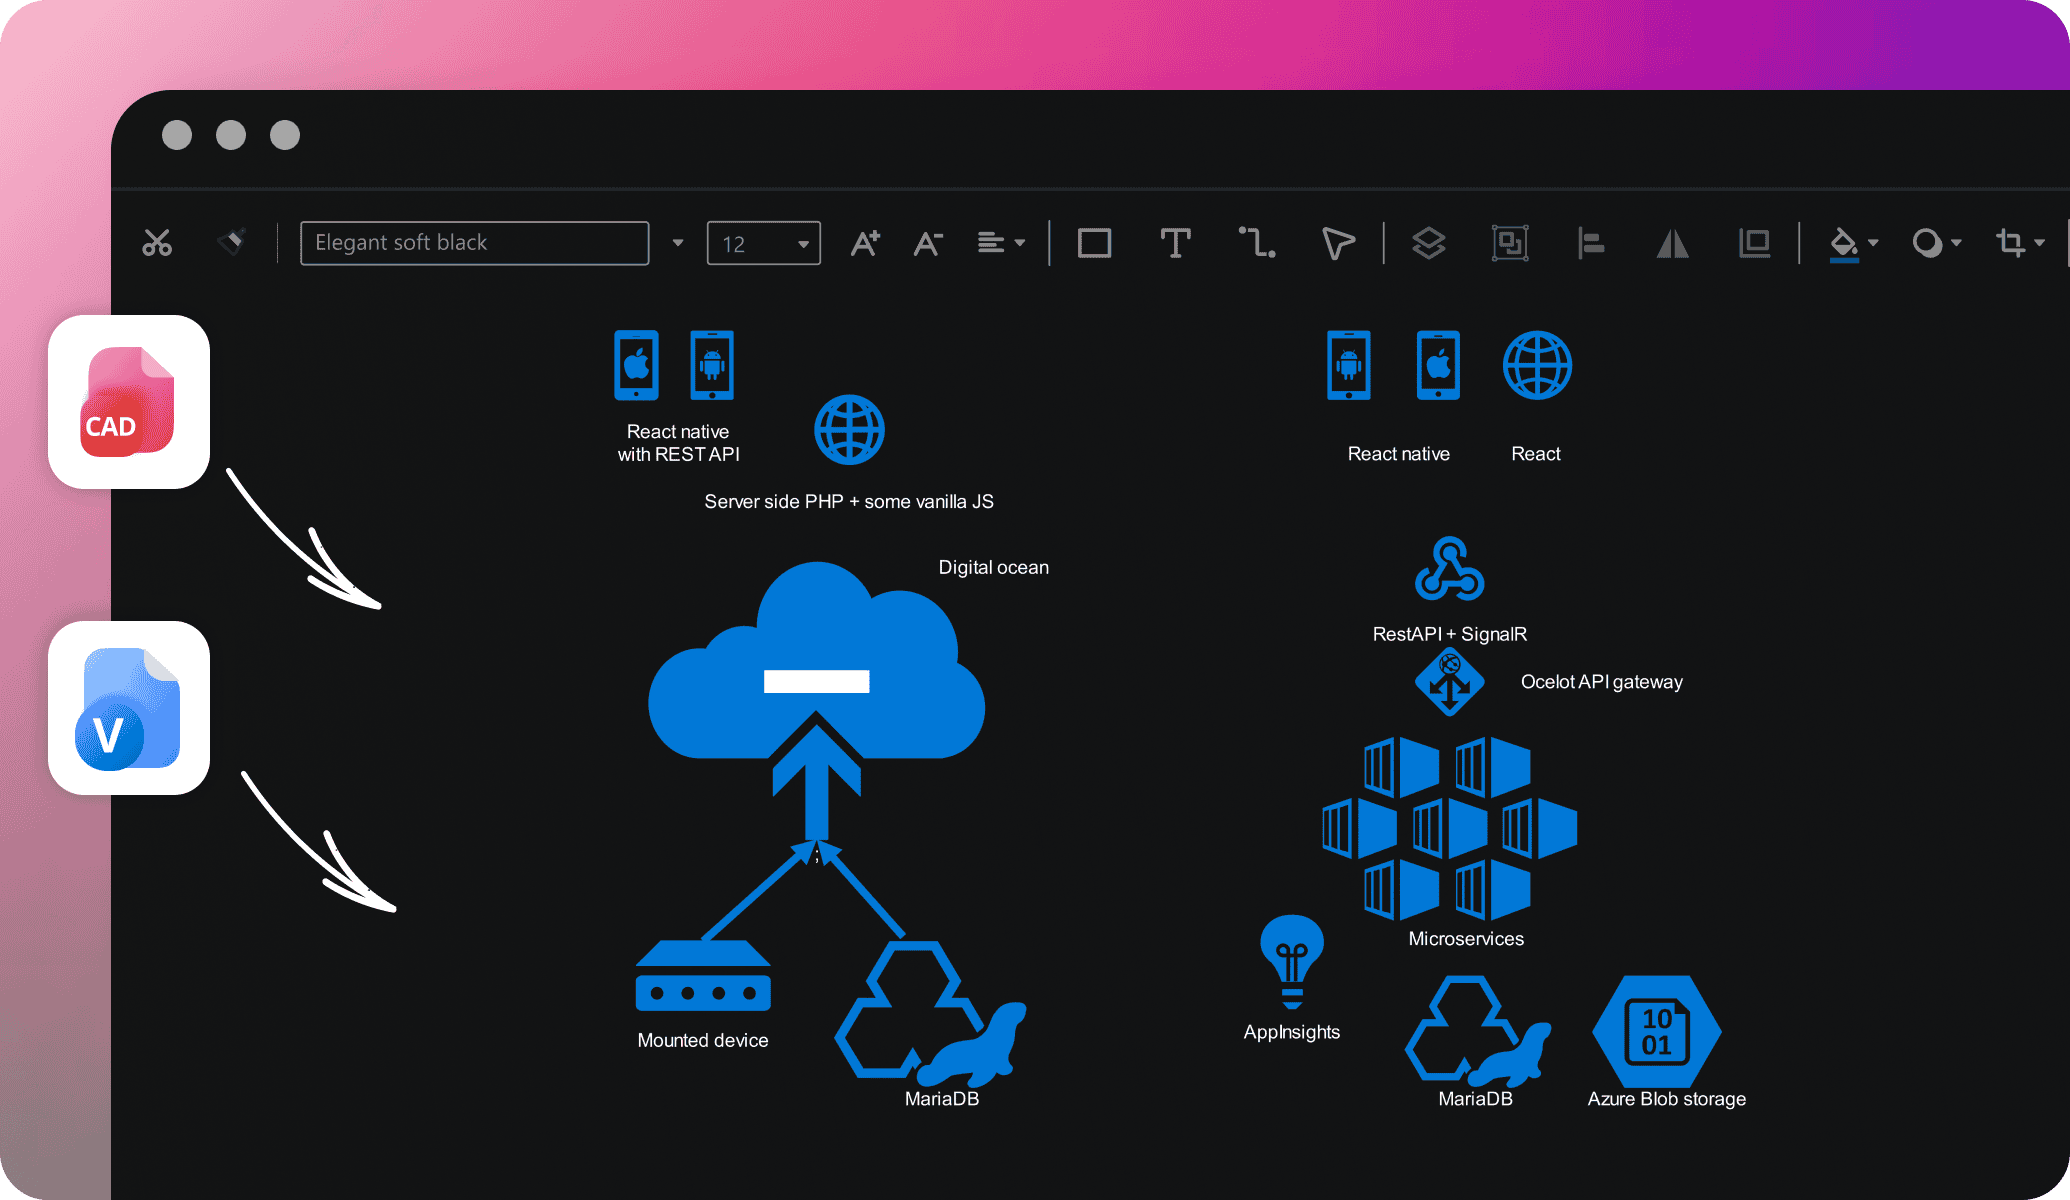Toggle text alignment options
This screenshot has width=2070, height=1200.
point(1000,241)
